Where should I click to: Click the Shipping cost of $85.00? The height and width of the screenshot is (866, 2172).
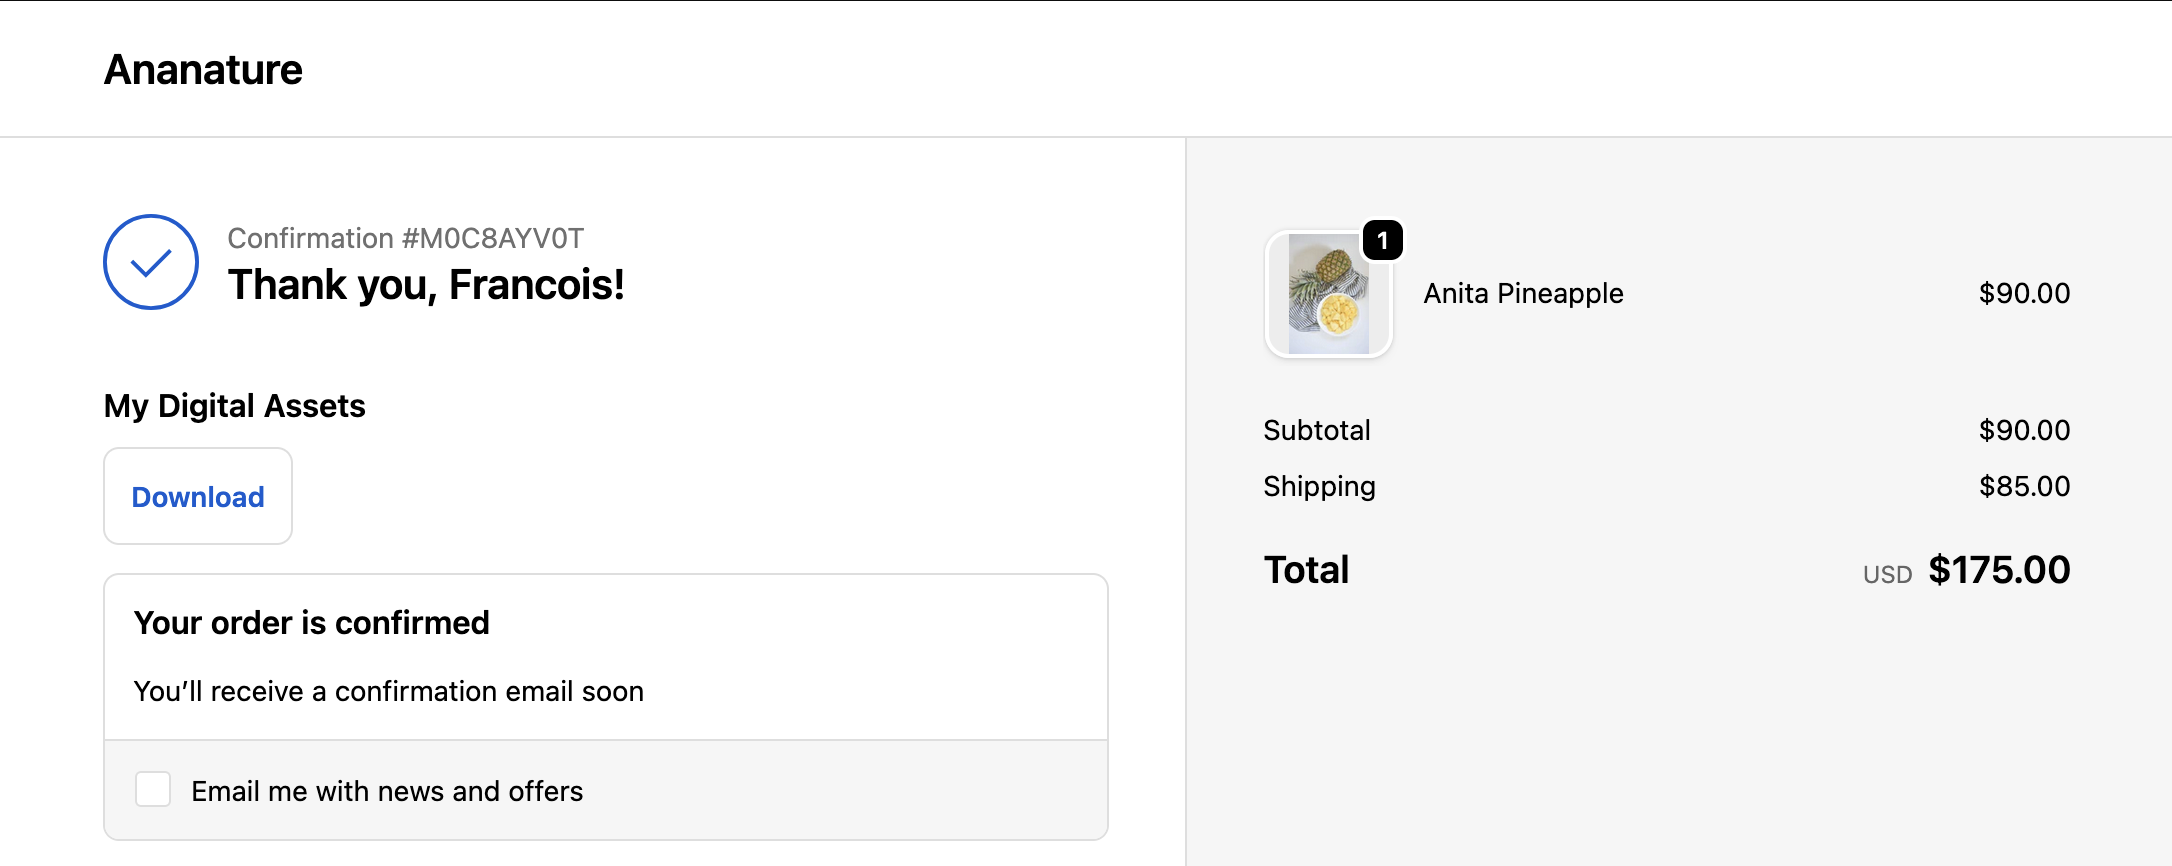click(2023, 486)
